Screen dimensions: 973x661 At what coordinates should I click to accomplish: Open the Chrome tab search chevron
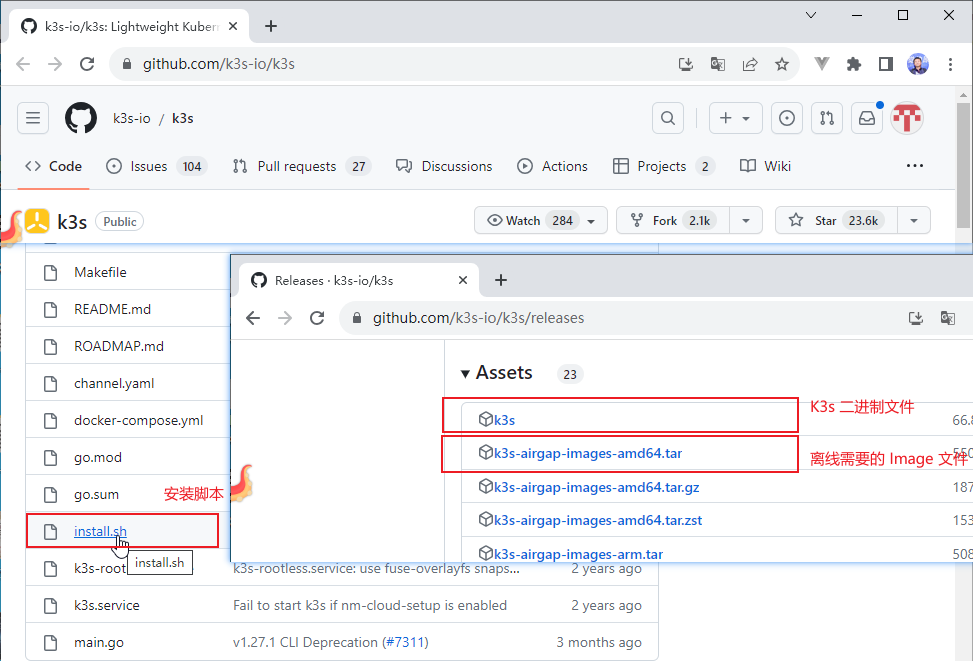[810, 15]
